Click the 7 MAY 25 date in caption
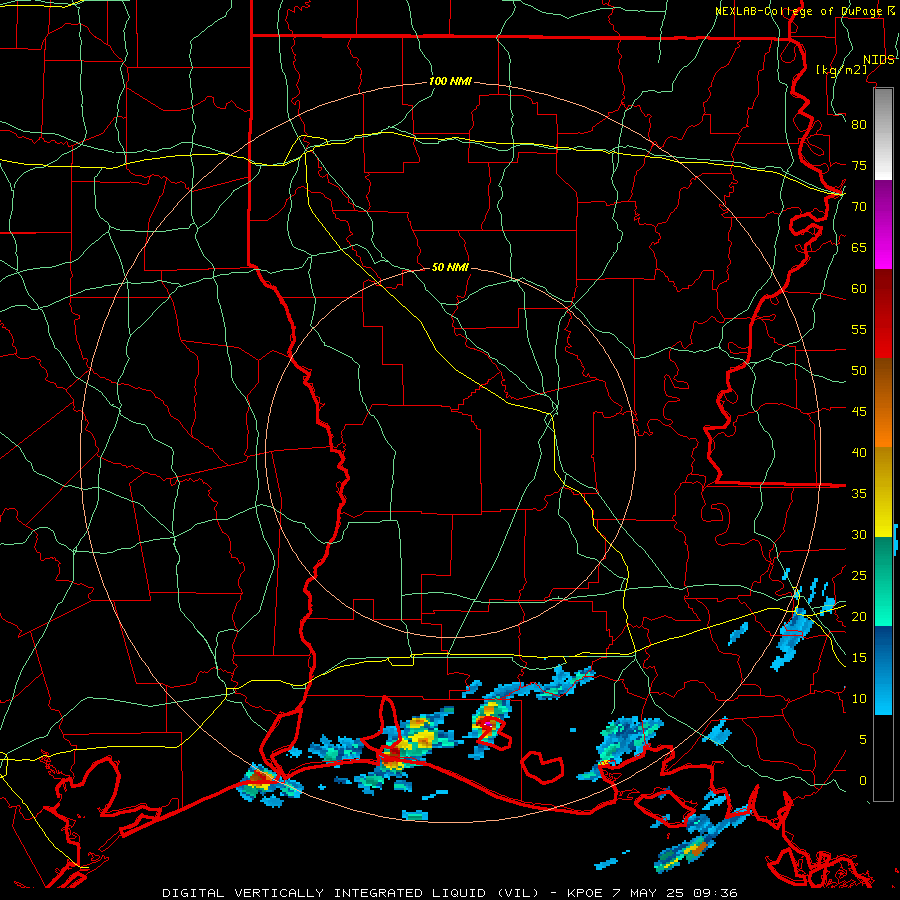 click(647, 893)
